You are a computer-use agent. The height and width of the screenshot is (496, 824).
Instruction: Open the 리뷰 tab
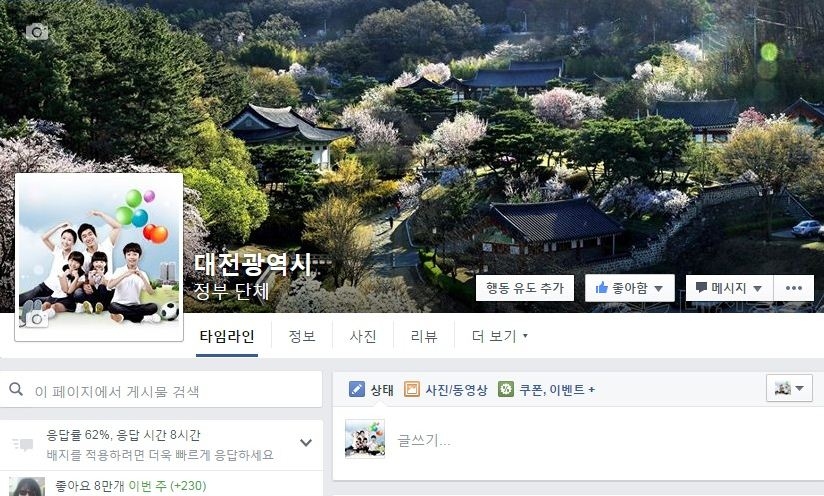pyautogui.click(x=424, y=336)
